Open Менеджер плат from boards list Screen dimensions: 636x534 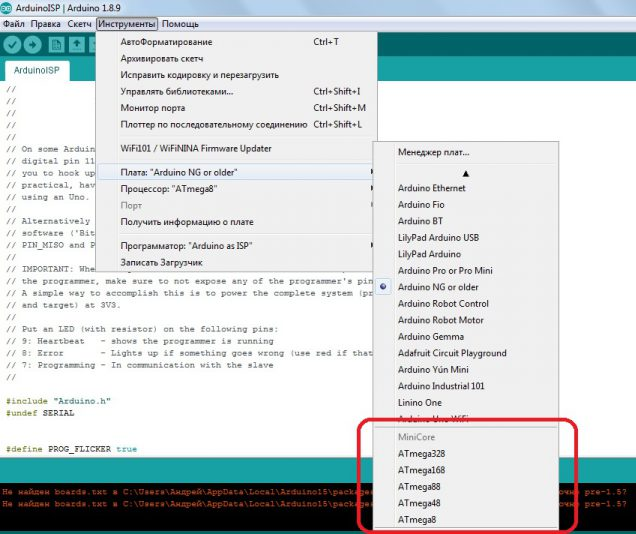pos(466,152)
